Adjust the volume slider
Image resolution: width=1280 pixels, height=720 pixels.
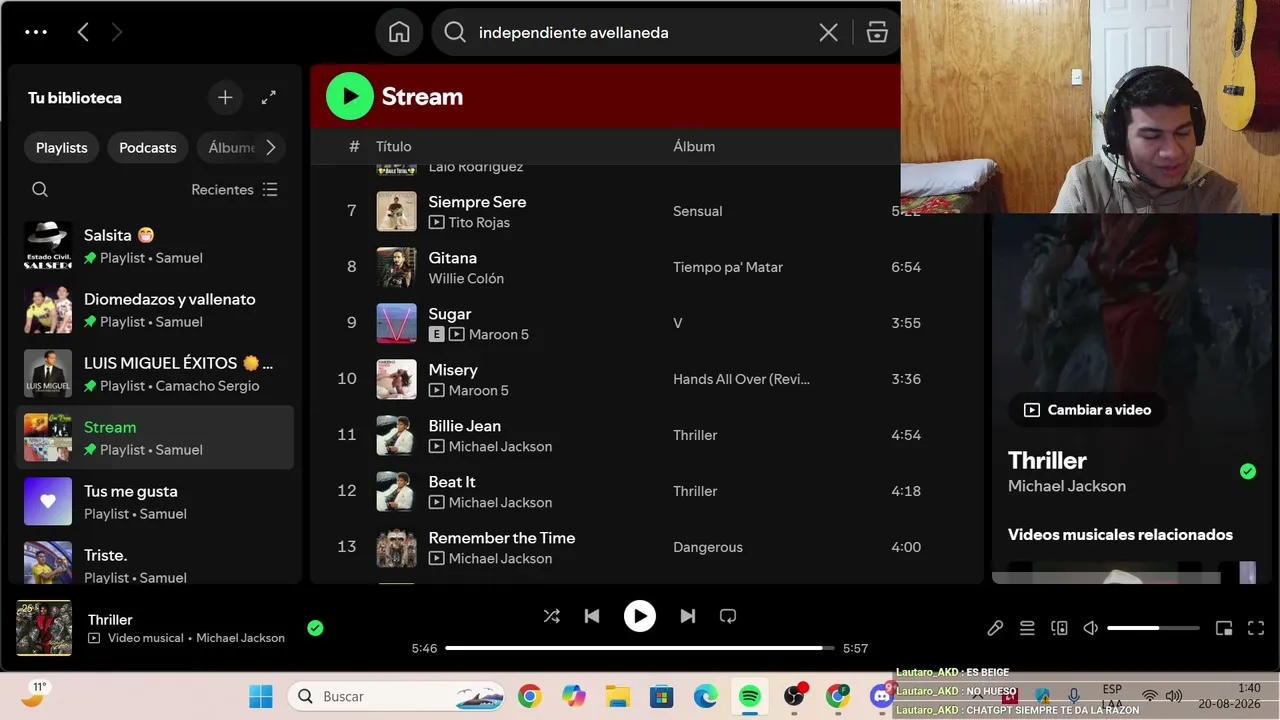(x=1153, y=628)
